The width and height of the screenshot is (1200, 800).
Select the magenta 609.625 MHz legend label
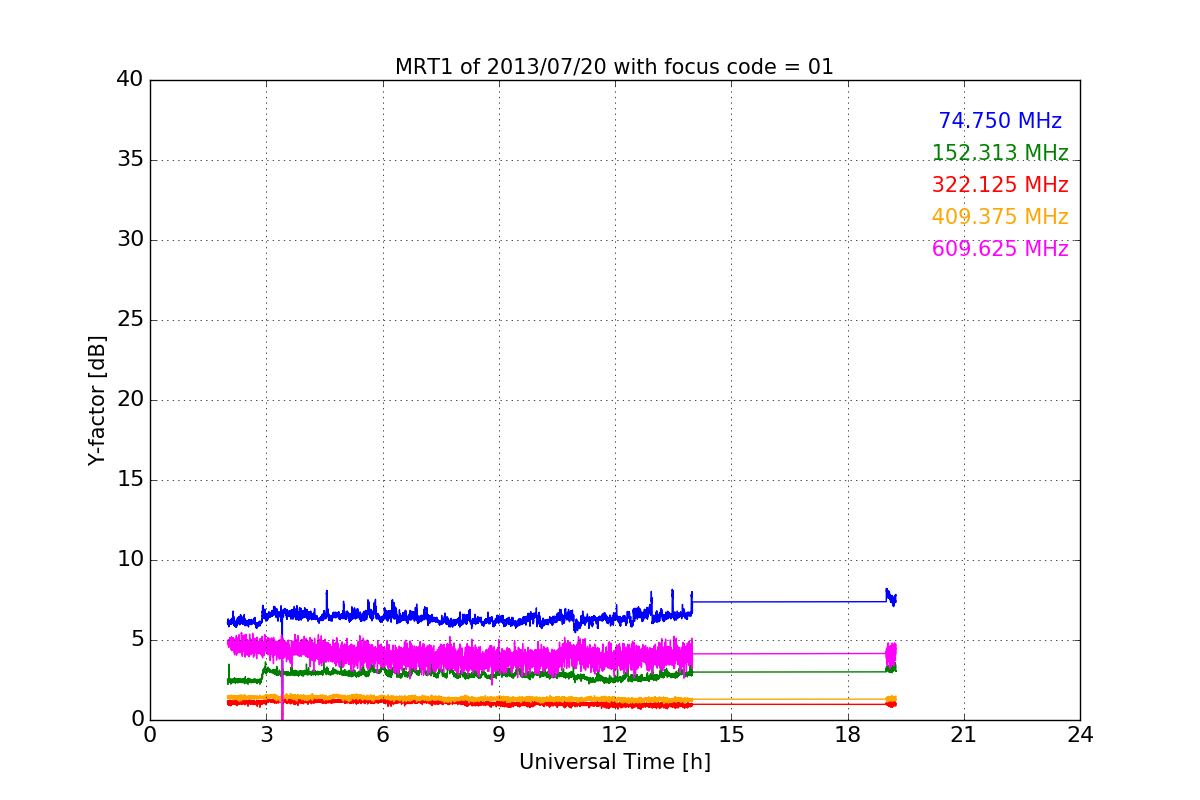click(x=1000, y=249)
